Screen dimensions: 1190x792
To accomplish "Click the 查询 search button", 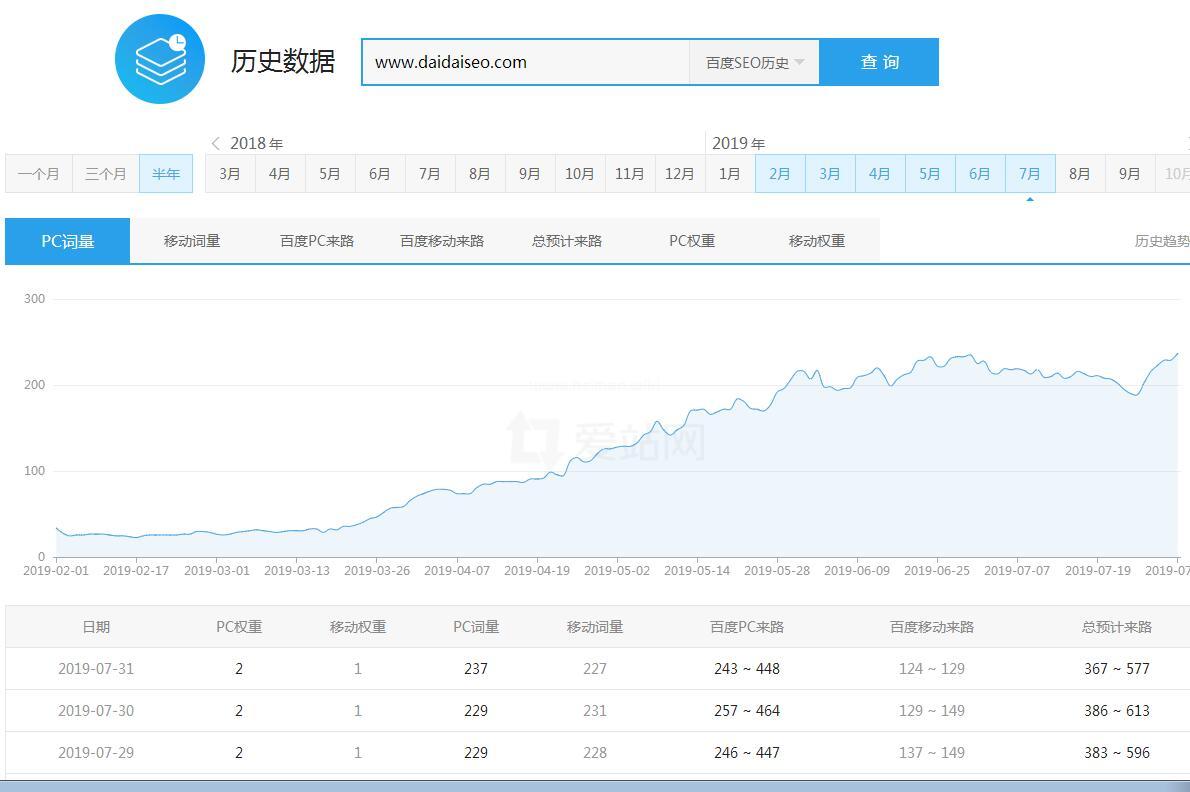I will pos(879,62).
